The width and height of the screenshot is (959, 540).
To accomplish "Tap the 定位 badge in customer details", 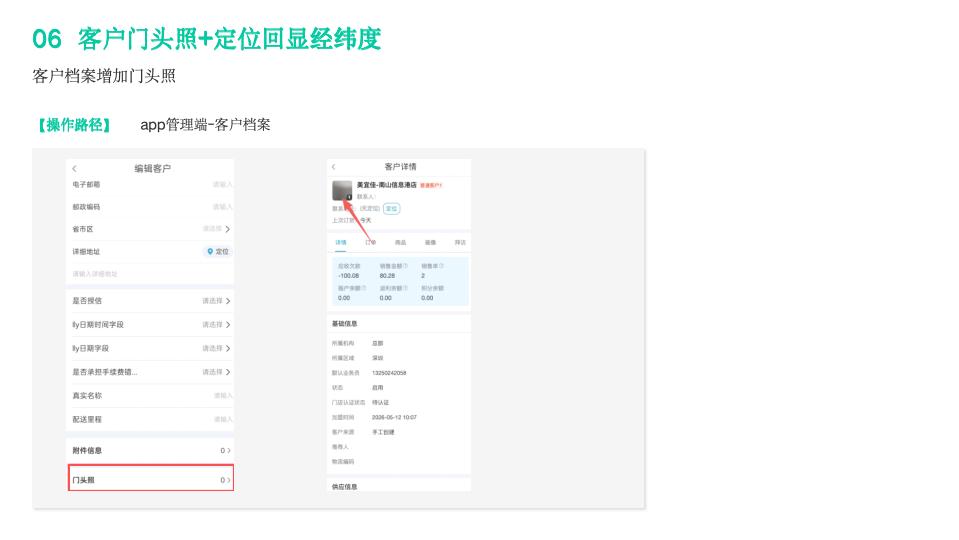I will [391, 209].
